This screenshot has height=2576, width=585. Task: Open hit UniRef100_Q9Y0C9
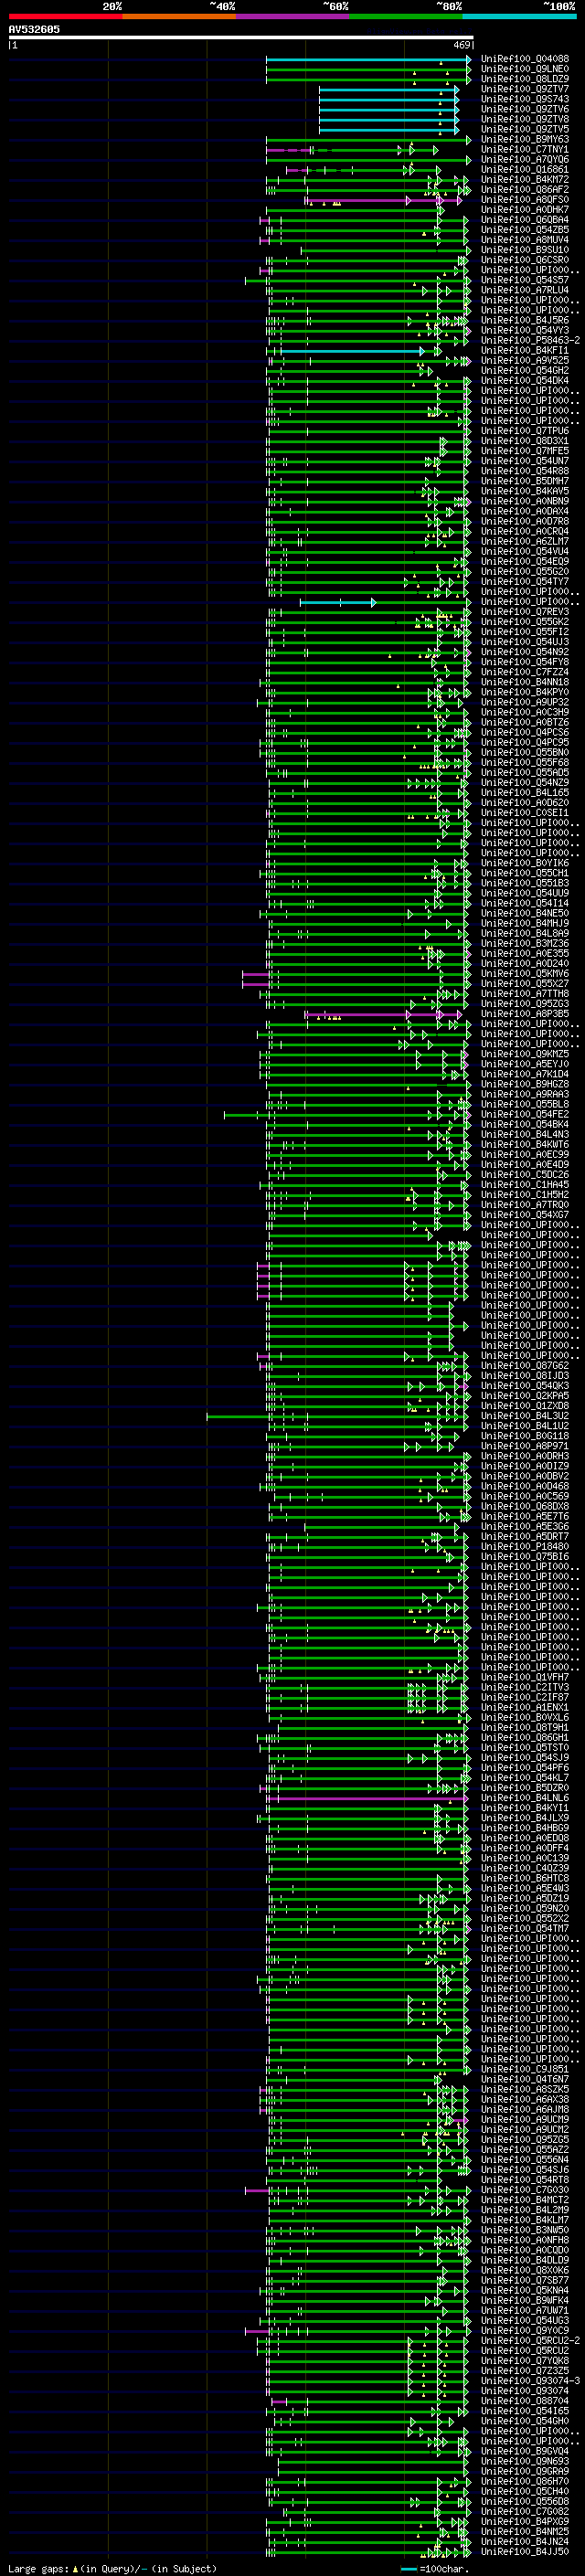[x=525, y=2330]
